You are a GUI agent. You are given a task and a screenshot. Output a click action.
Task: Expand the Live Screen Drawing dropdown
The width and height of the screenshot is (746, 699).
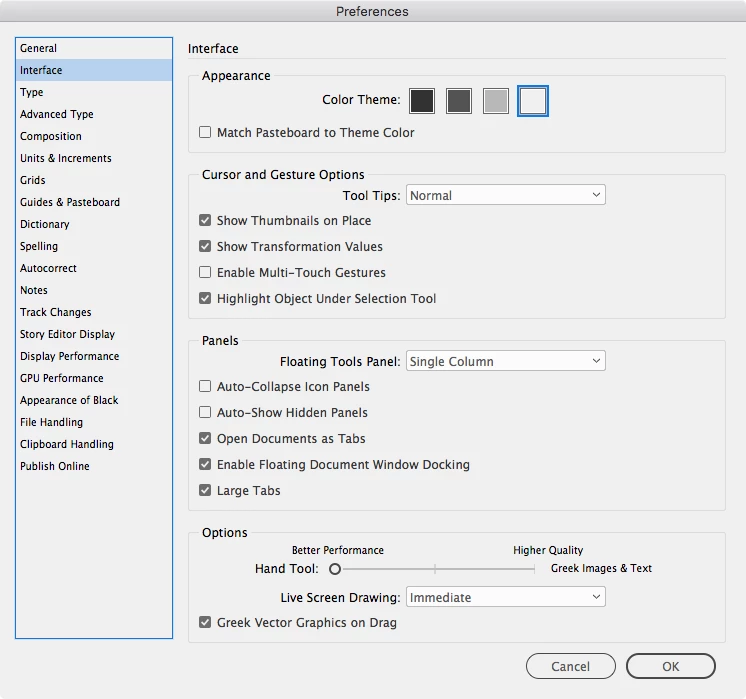pyautogui.click(x=505, y=597)
